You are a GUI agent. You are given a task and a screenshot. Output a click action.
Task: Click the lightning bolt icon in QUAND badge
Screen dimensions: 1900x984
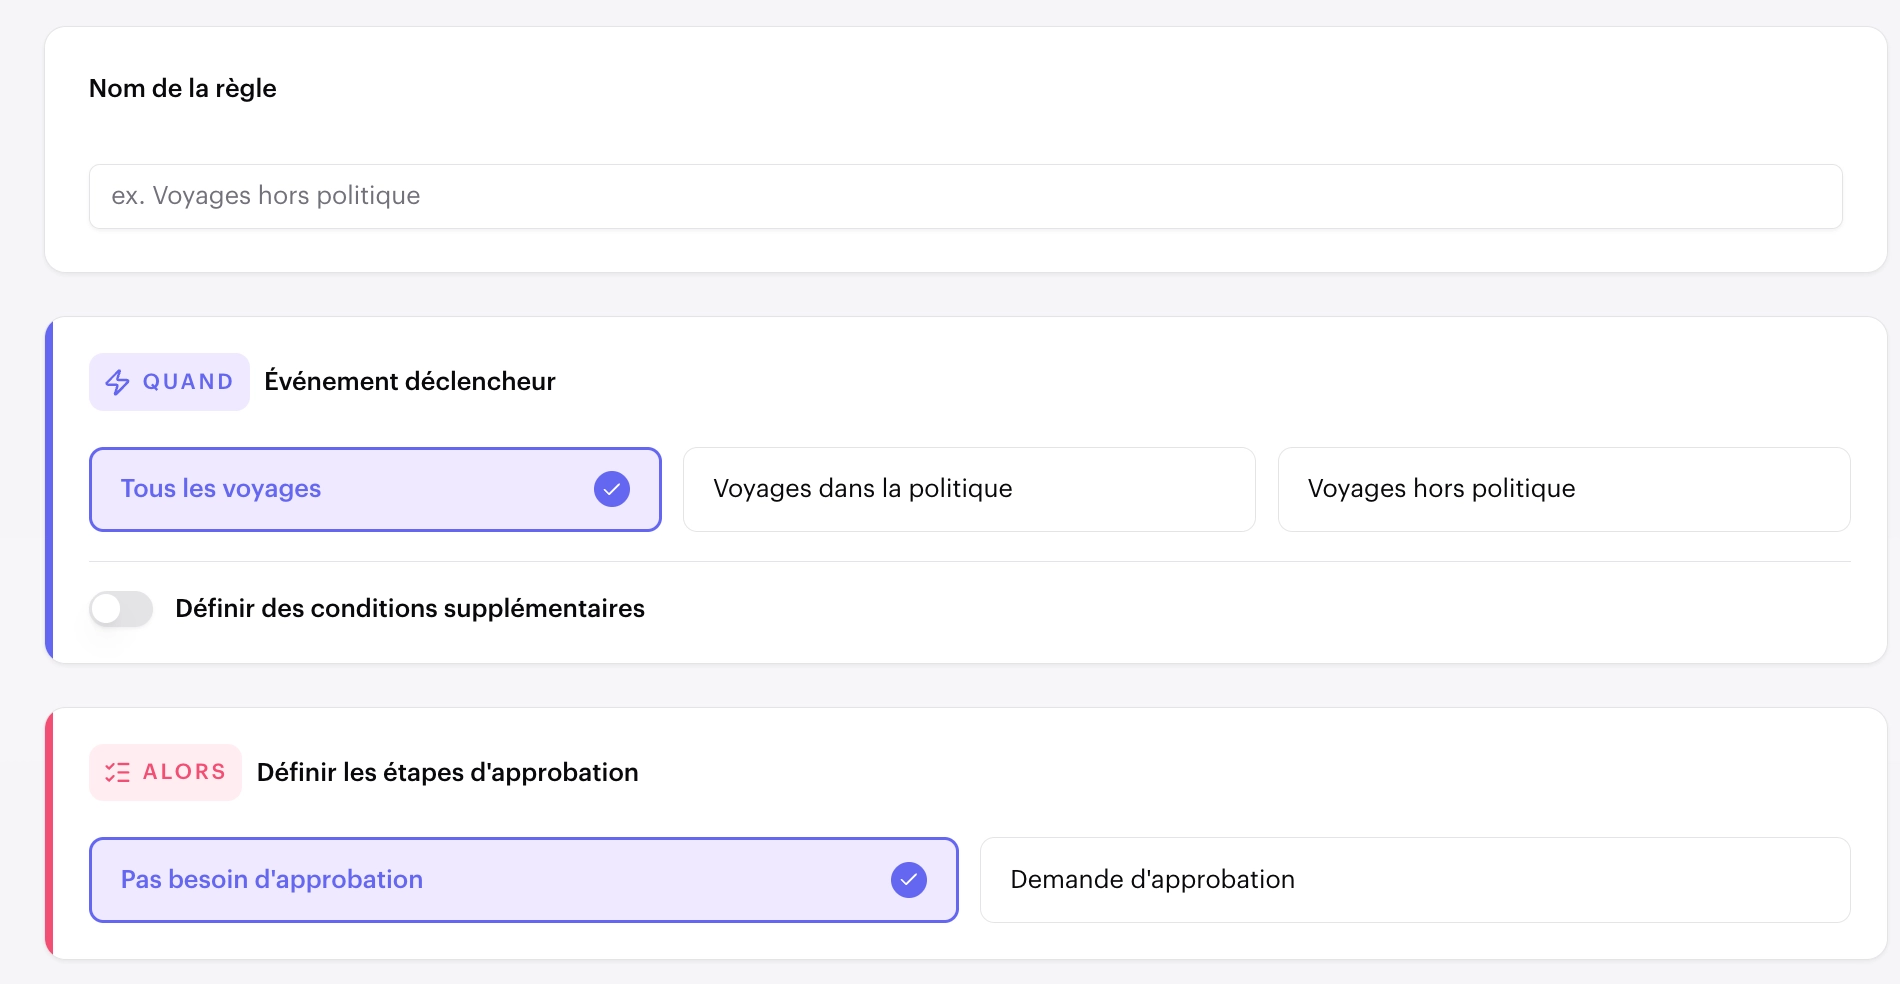[x=118, y=382]
